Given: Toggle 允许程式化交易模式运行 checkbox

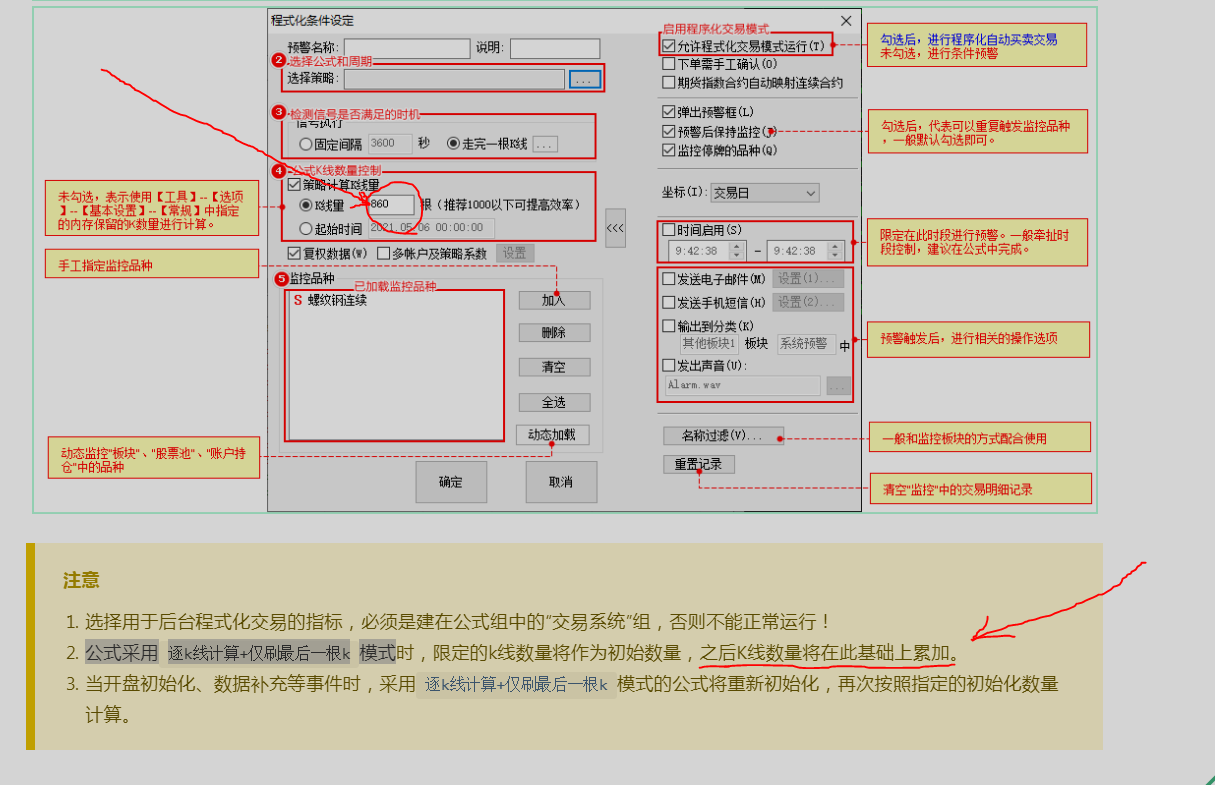Looking at the screenshot, I should coord(669,46).
